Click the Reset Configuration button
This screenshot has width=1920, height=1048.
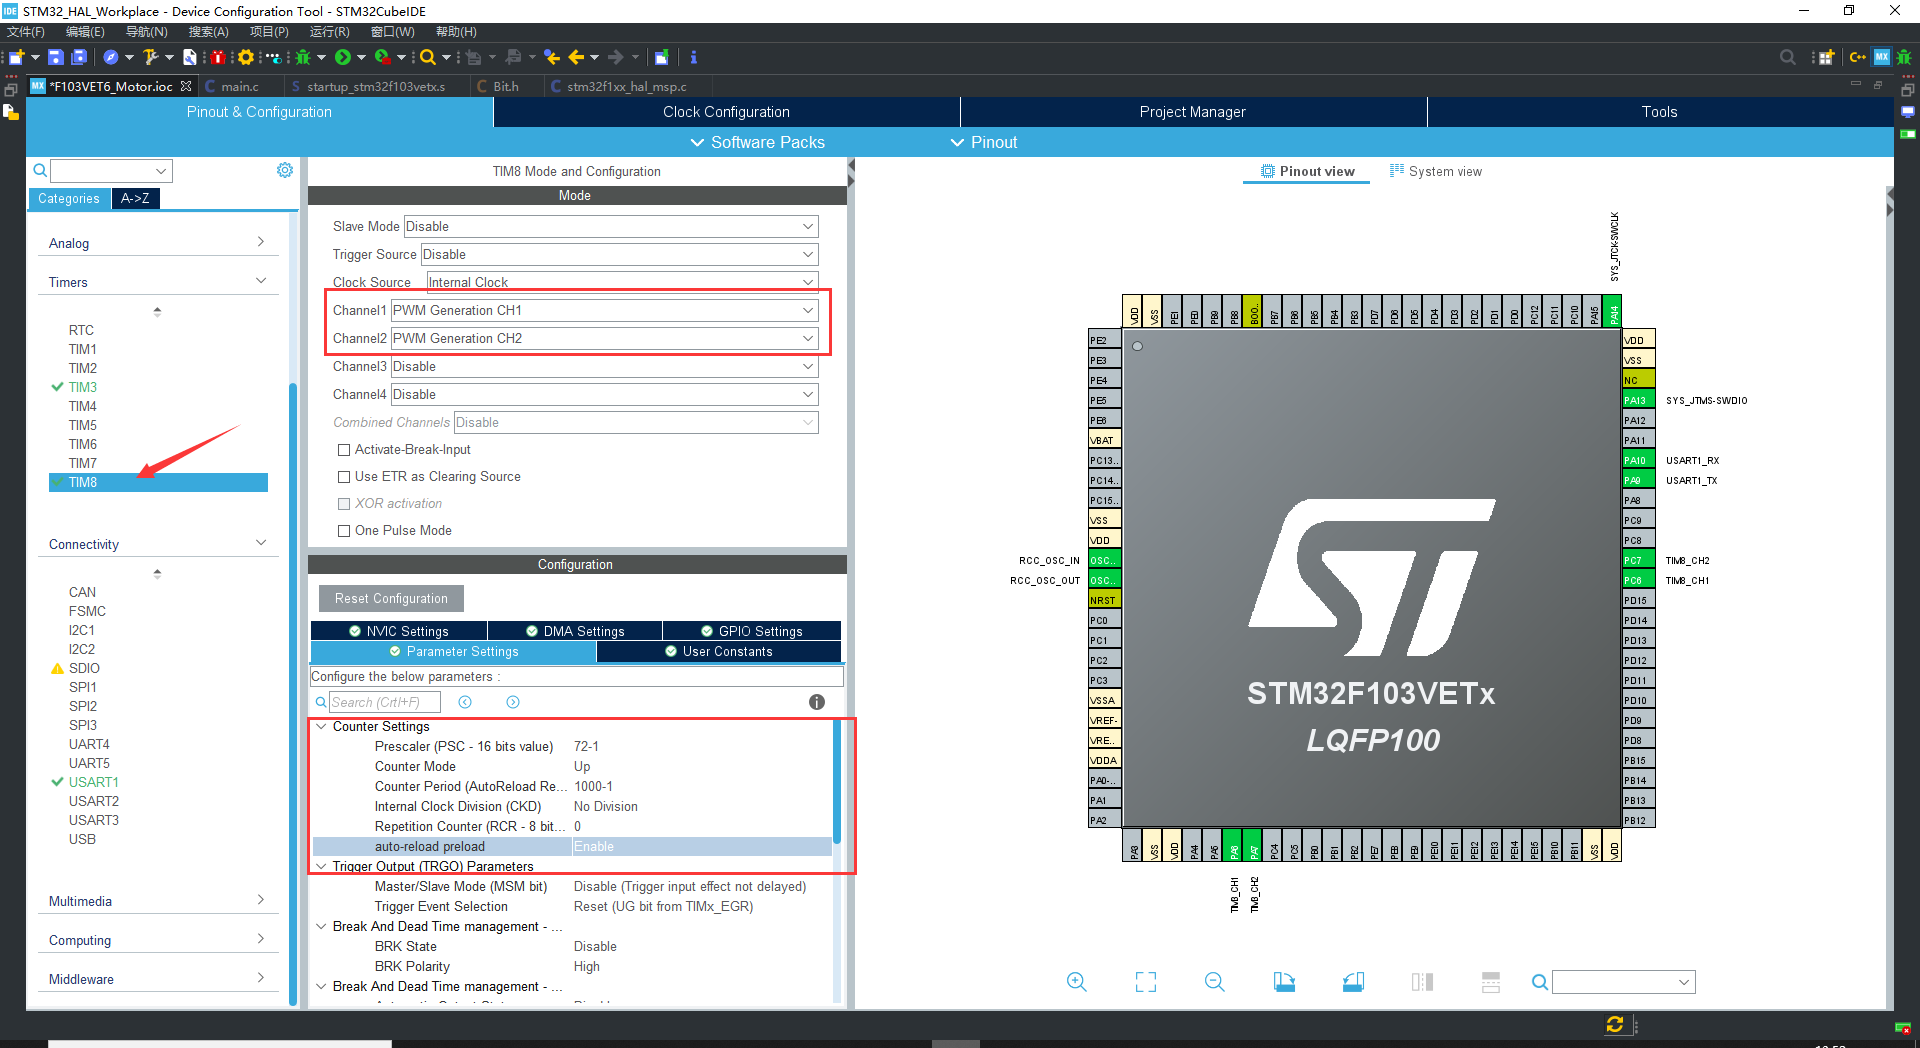391,598
